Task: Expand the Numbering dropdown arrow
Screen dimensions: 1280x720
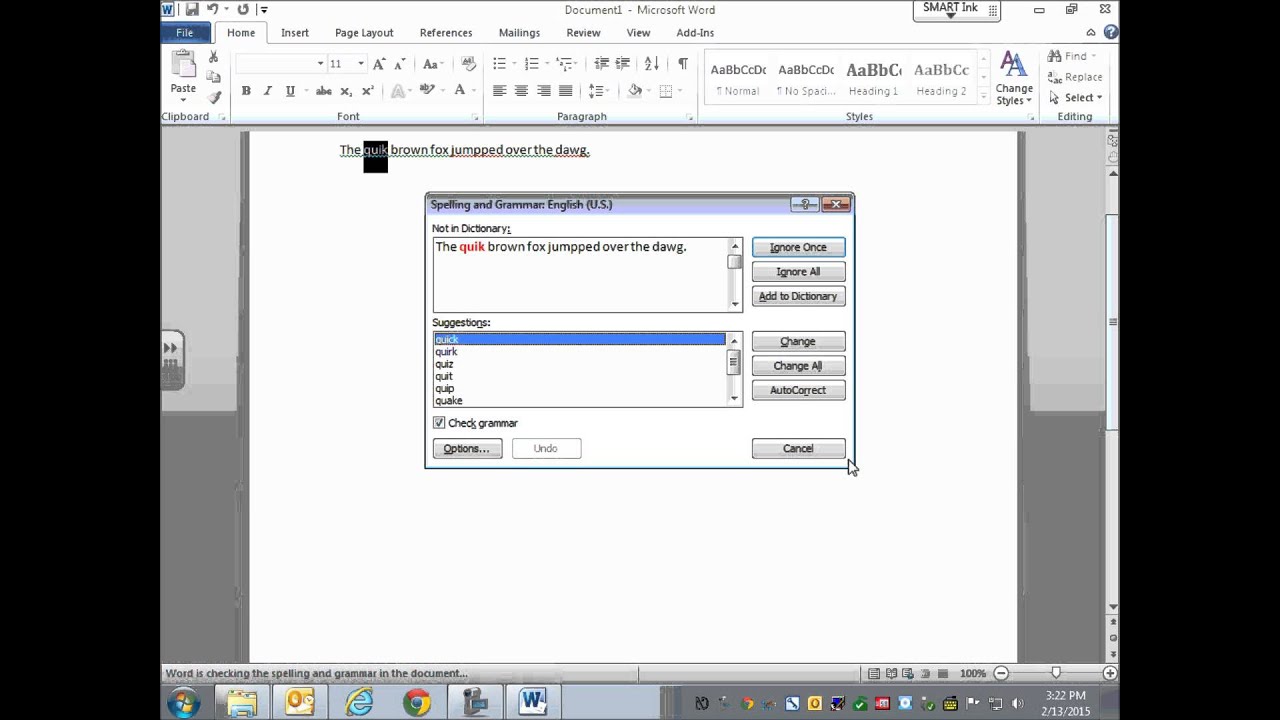Action: pos(546,64)
